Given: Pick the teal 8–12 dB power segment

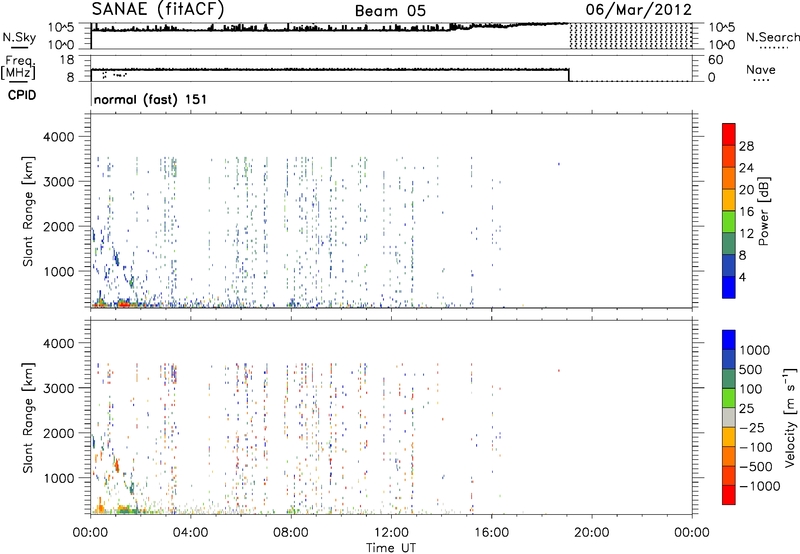Looking at the screenshot, I should tap(729, 243).
